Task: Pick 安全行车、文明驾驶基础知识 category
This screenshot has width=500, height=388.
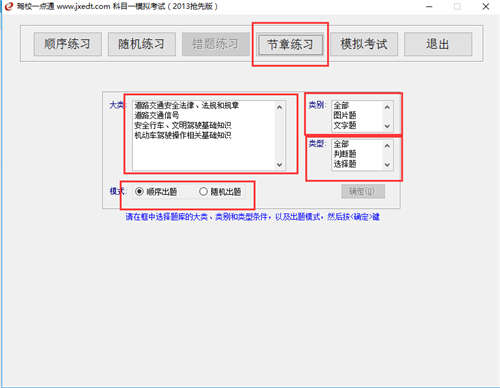Action: coord(183,126)
